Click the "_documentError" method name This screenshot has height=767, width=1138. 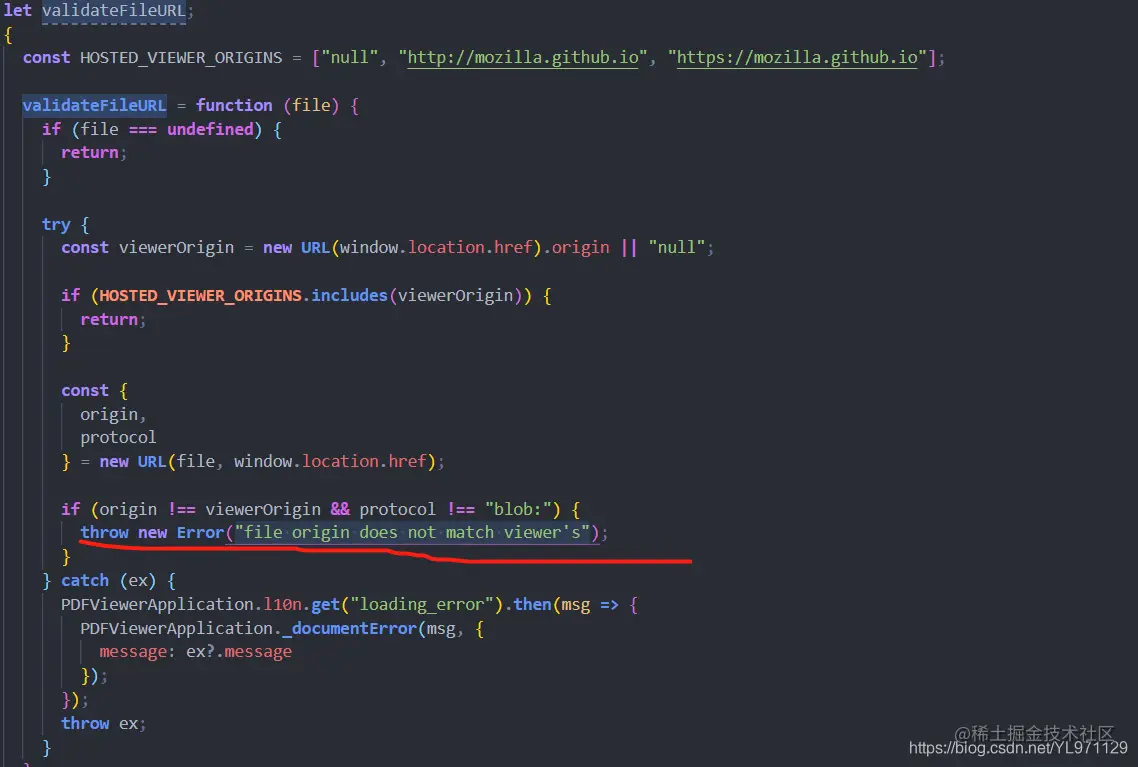click(x=350, y=628)
